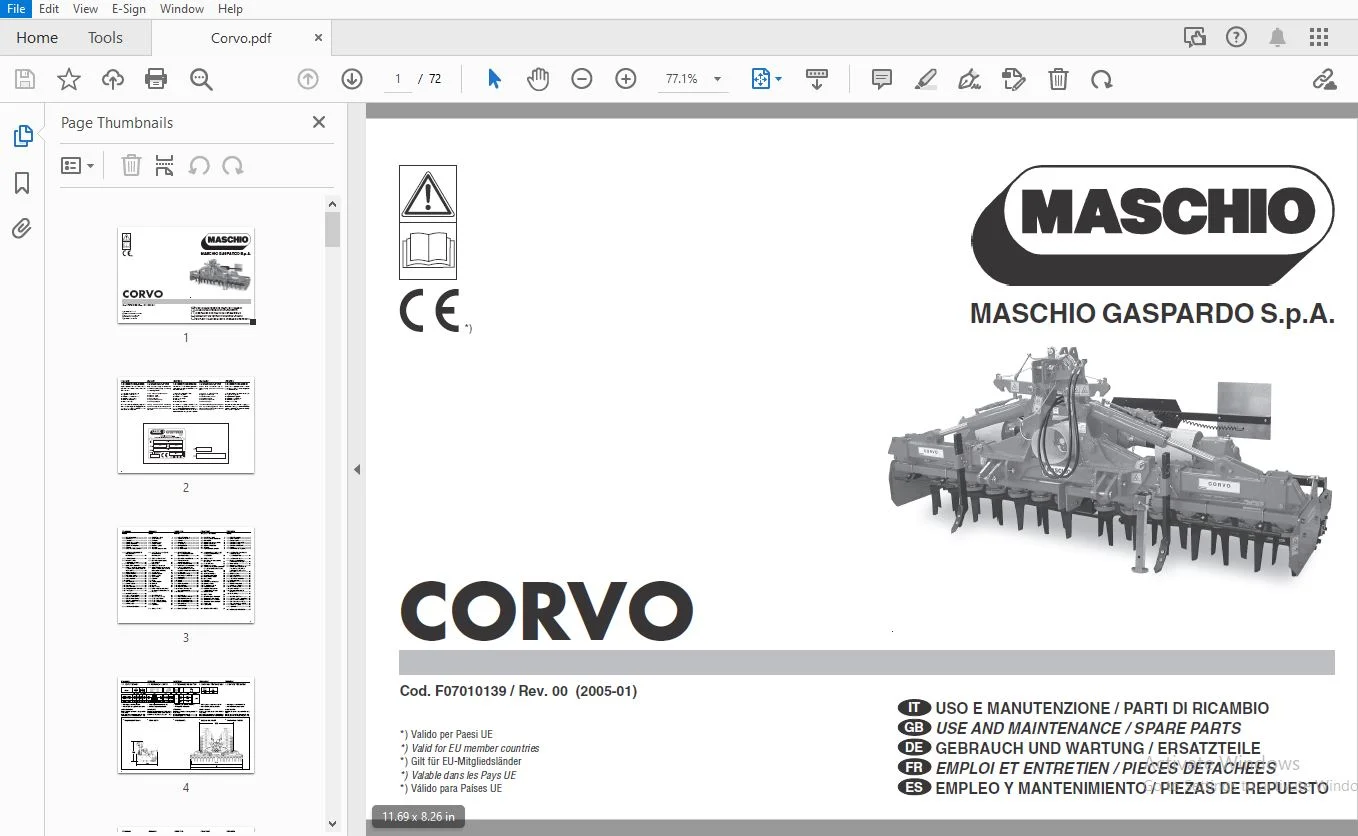This screenshot has height=836, width=1358.
Task: Open the Window menu
Action: tap(182, 9)
